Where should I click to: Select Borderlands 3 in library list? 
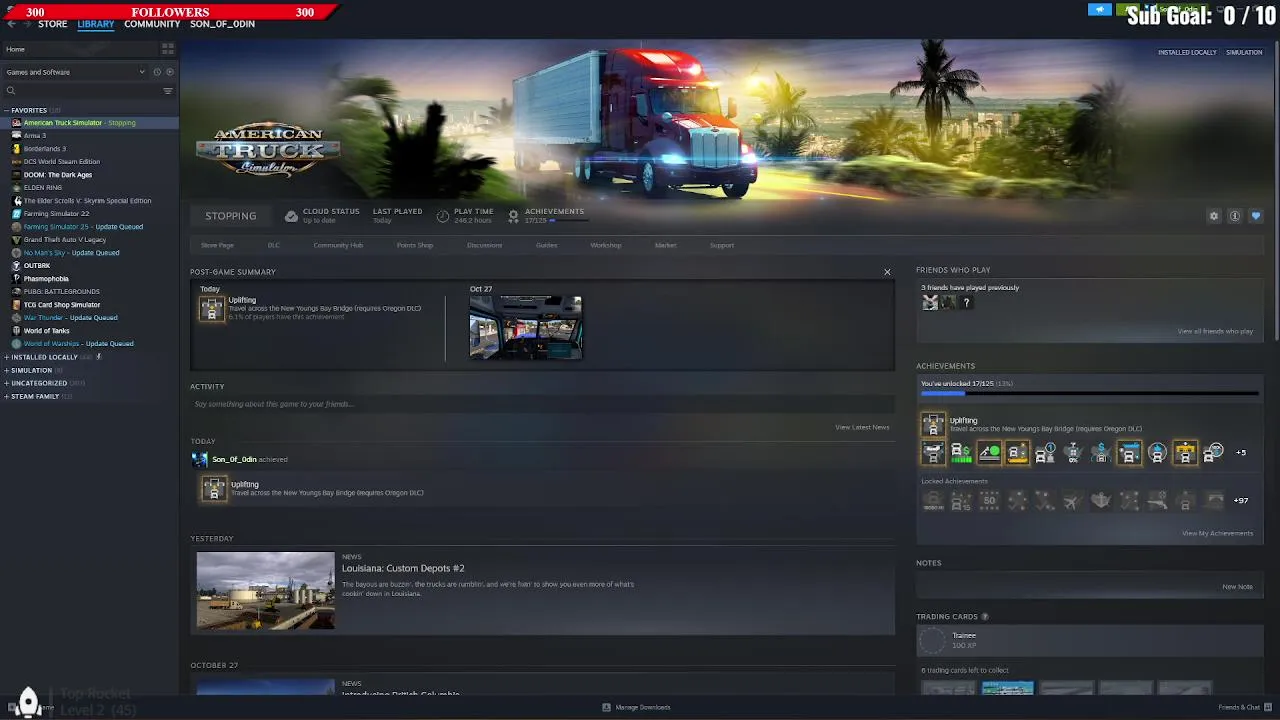coord(44,149)
